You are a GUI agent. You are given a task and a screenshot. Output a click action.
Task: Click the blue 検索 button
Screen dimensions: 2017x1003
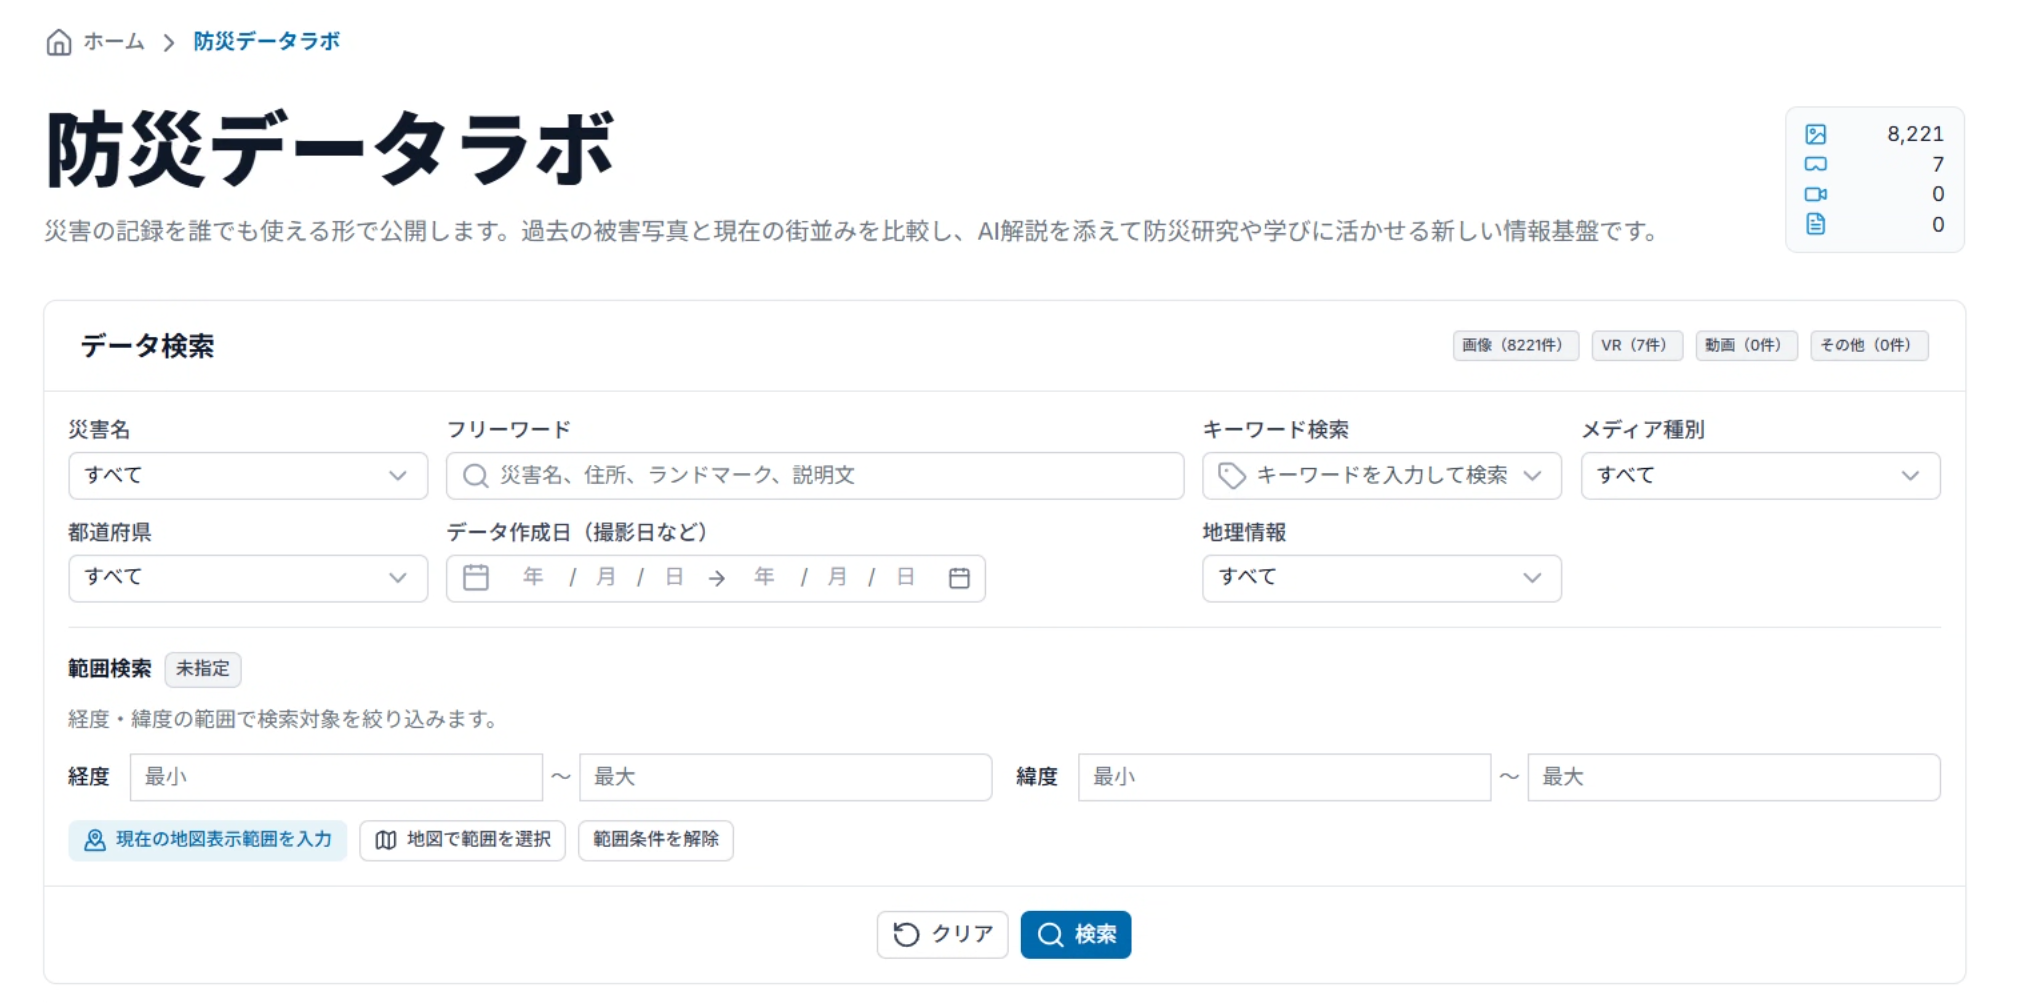click(1076, 934)
